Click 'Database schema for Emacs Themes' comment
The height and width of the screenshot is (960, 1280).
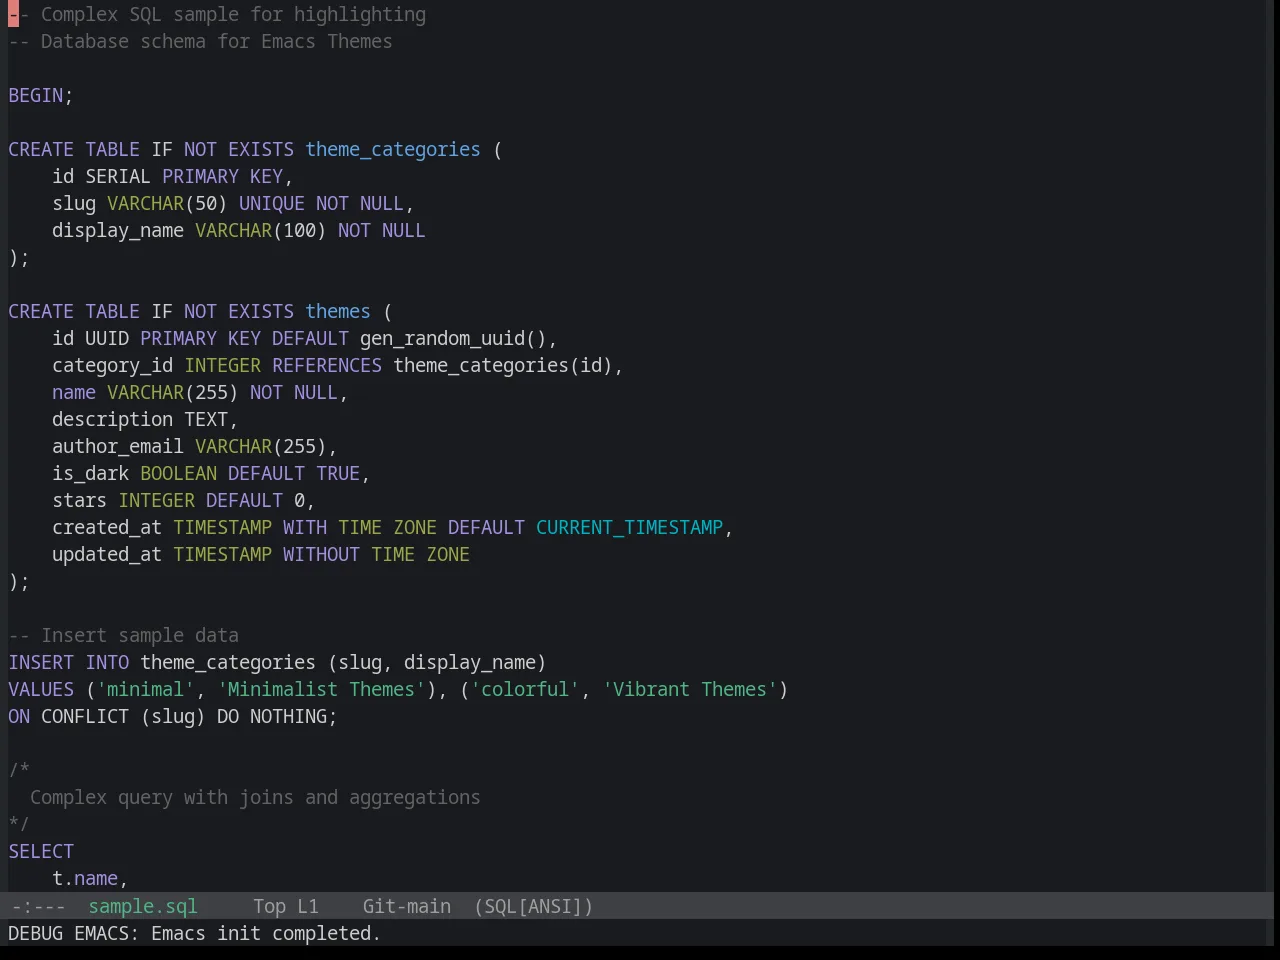pyautogui.click(x=200, y=41)
